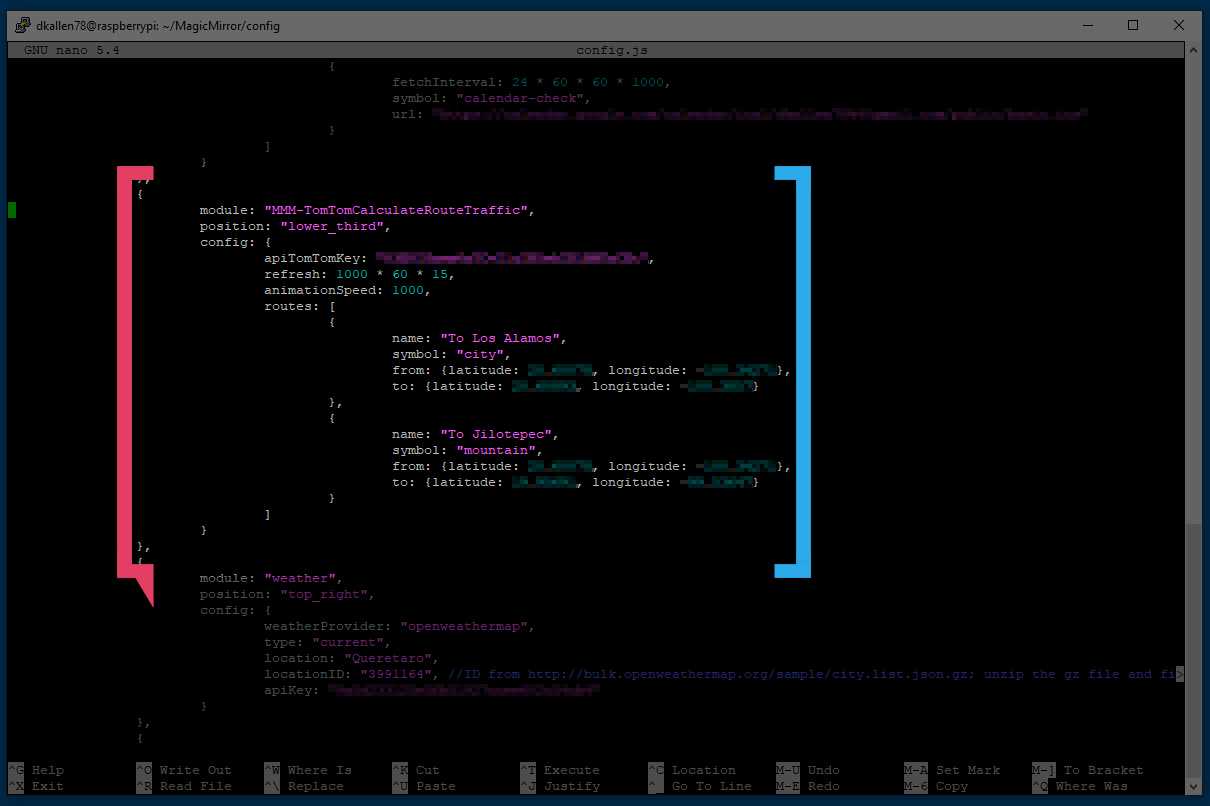Click the routes: [ line
Image resolution: width=1210 pixels, height=806 pixels.
coord(300,306)
